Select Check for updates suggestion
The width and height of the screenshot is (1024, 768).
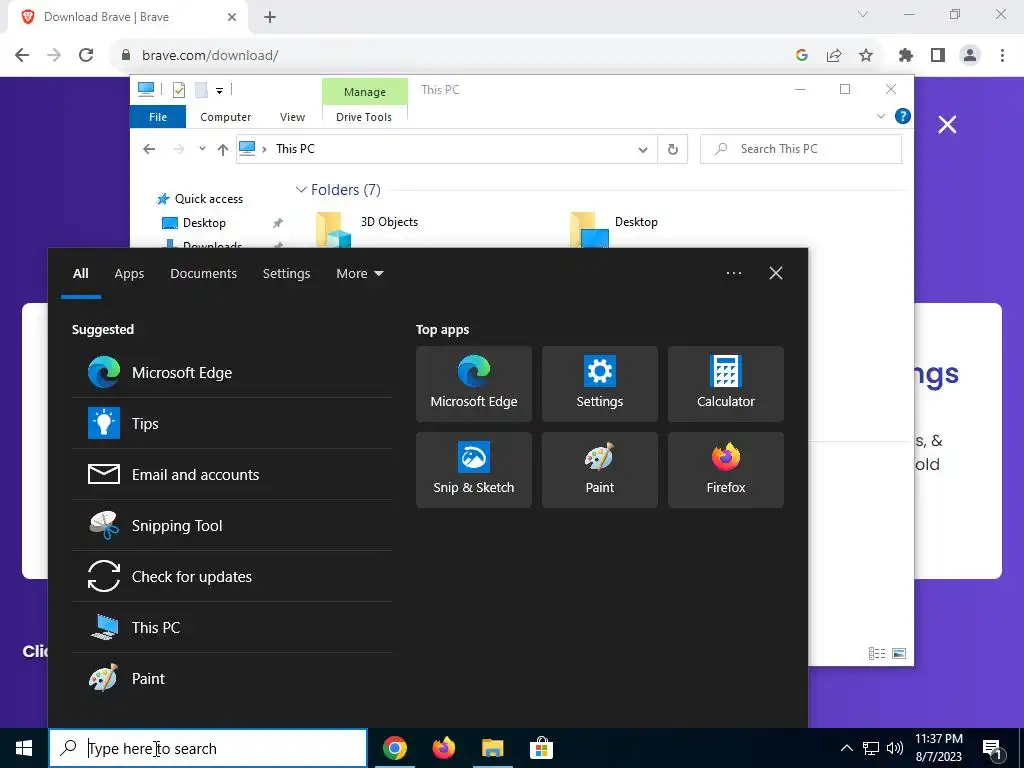[x=232, y=576]
